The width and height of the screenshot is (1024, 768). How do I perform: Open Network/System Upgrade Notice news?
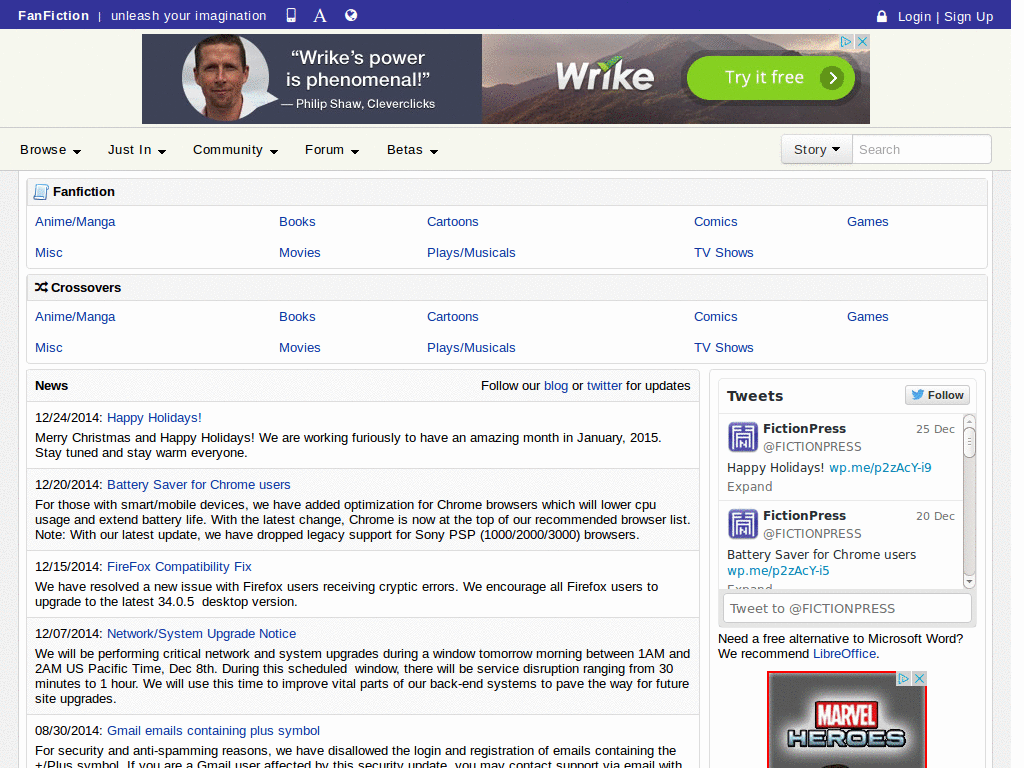201,634
